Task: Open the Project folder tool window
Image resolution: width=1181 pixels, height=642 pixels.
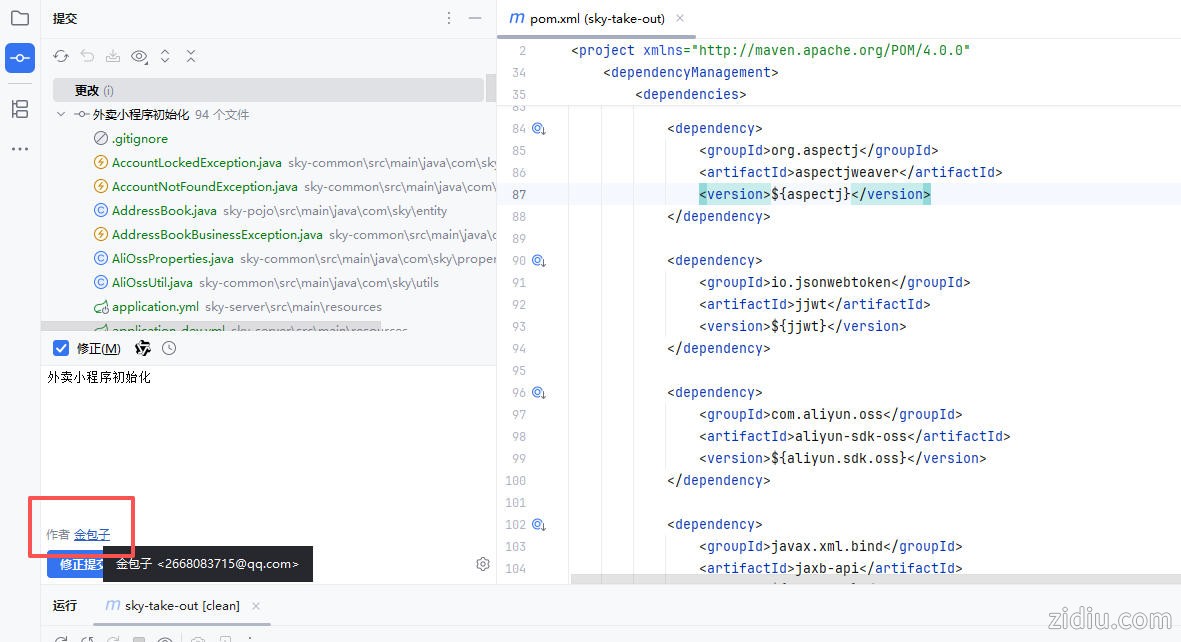Action: coord(20,18)
